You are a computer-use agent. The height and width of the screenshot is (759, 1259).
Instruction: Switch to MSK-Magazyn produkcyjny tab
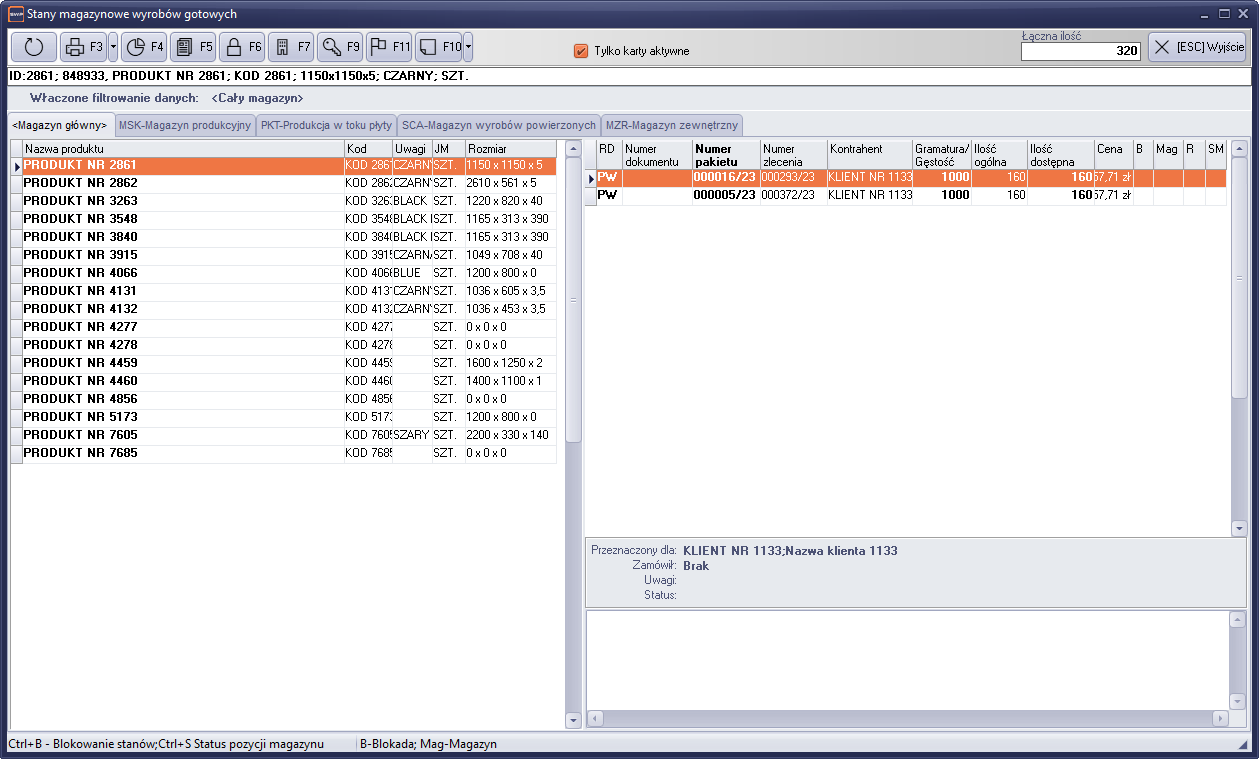tap(184, 125)
